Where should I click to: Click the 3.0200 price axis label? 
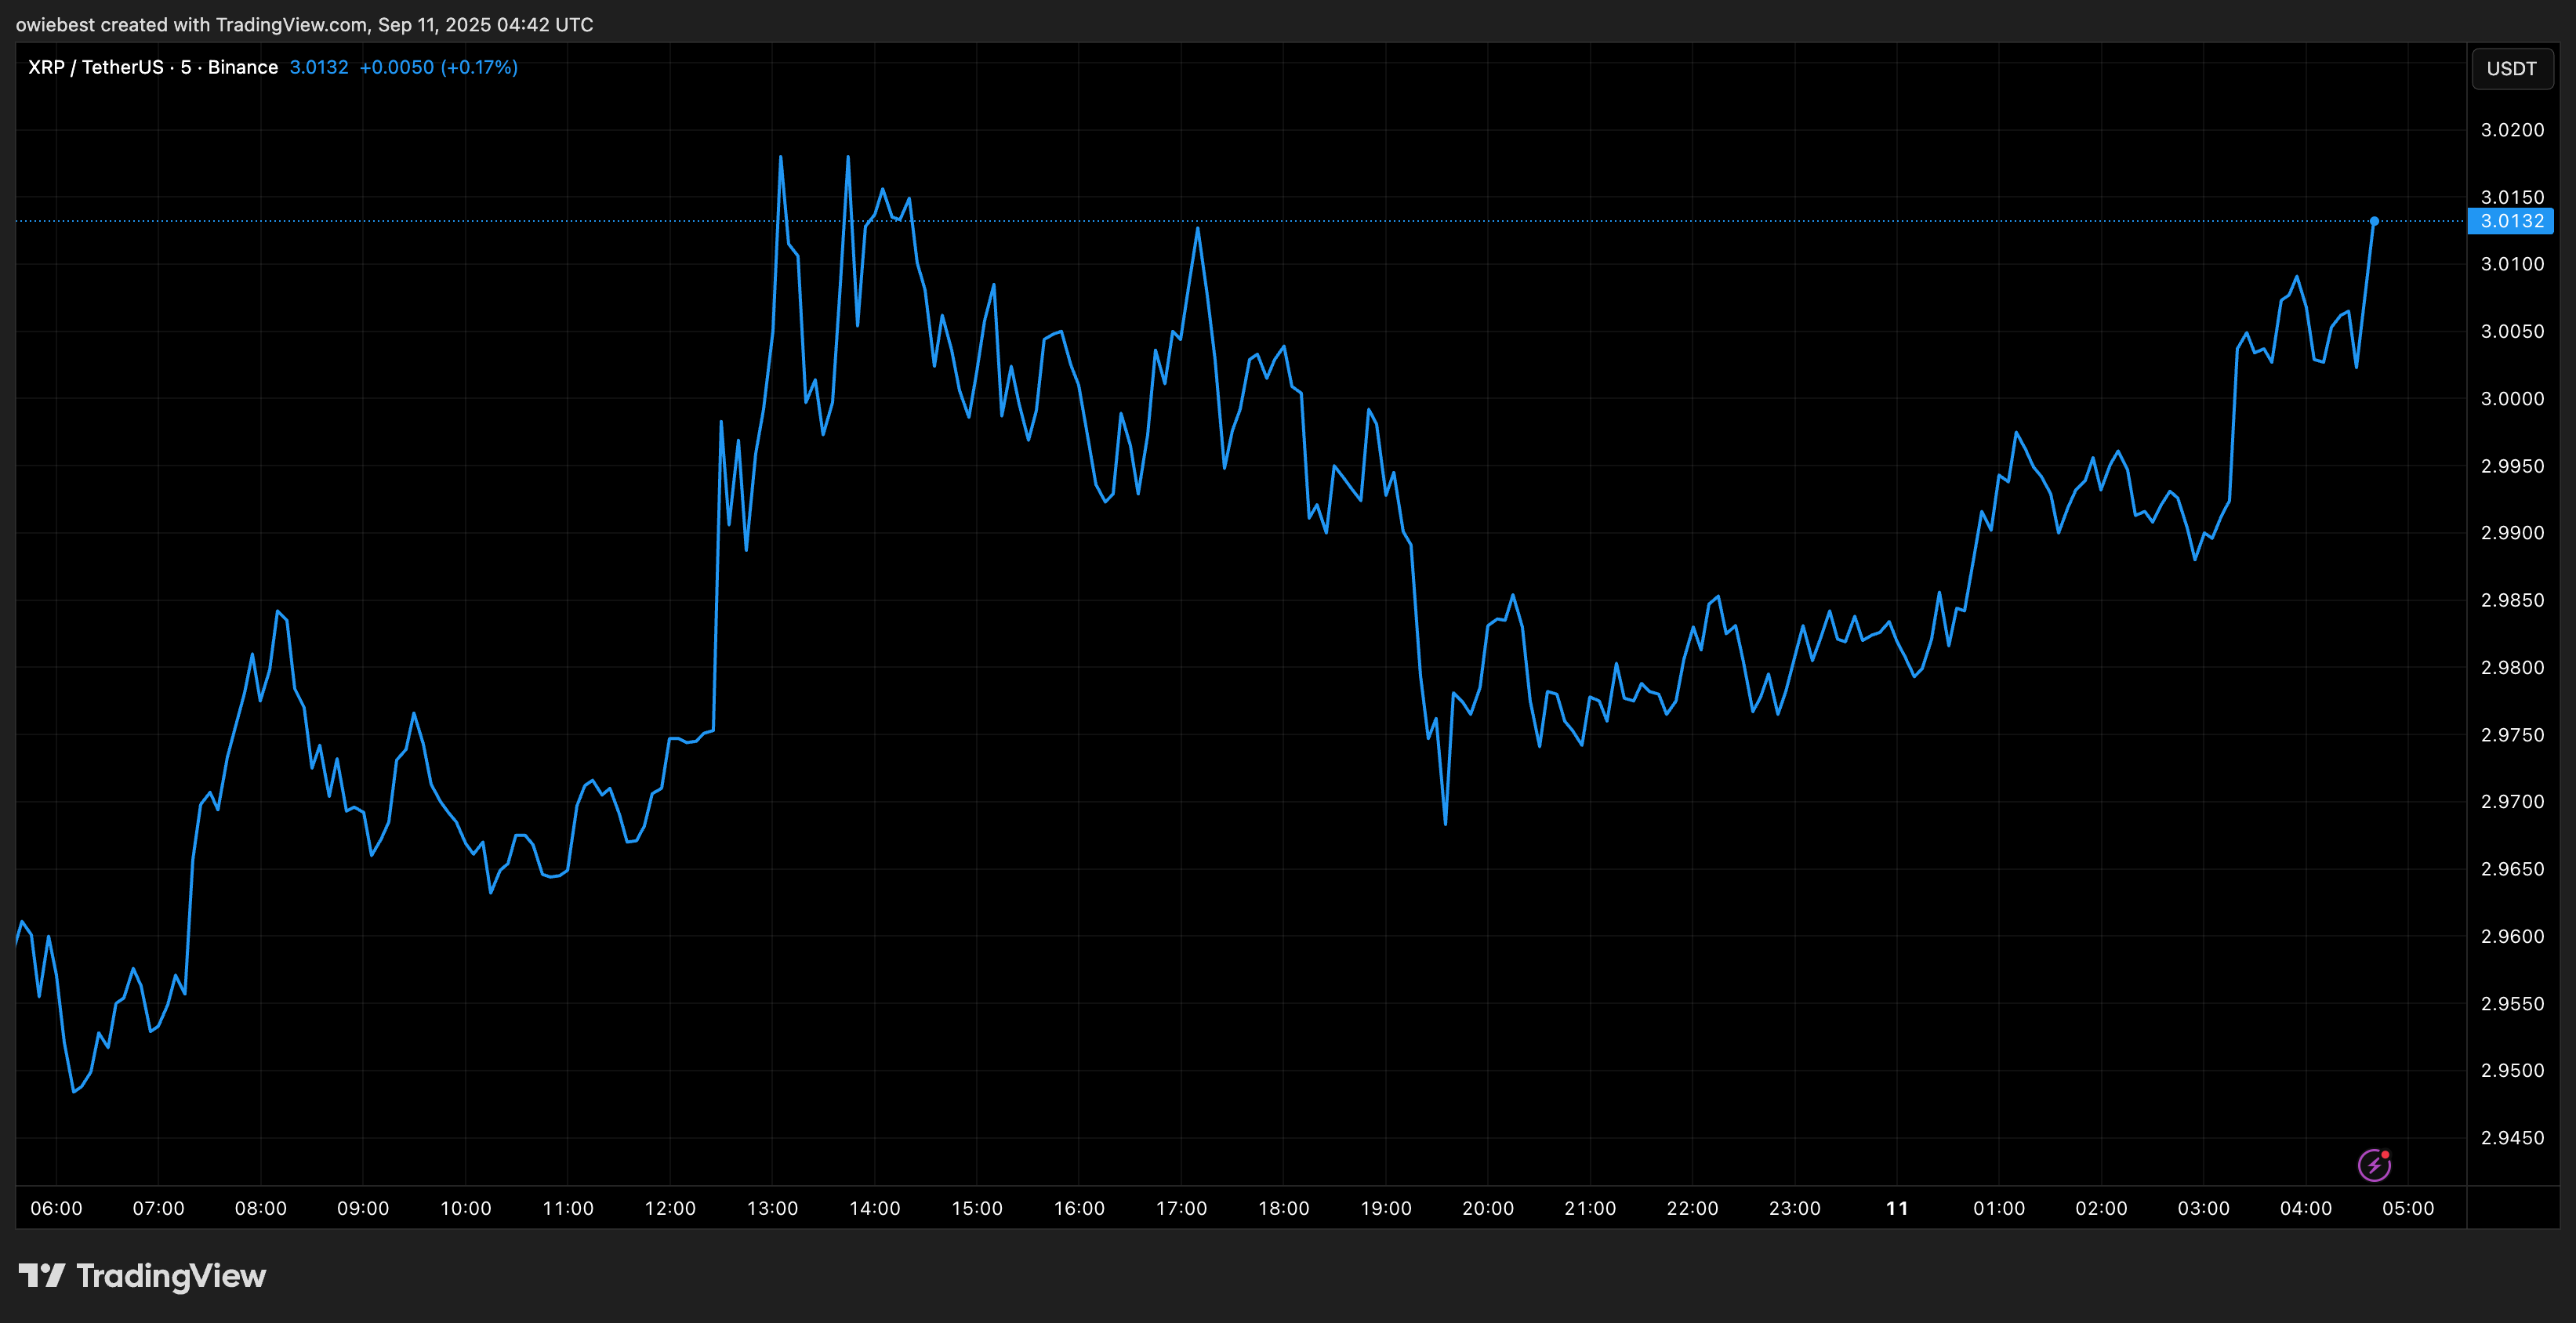[2512, 130]
